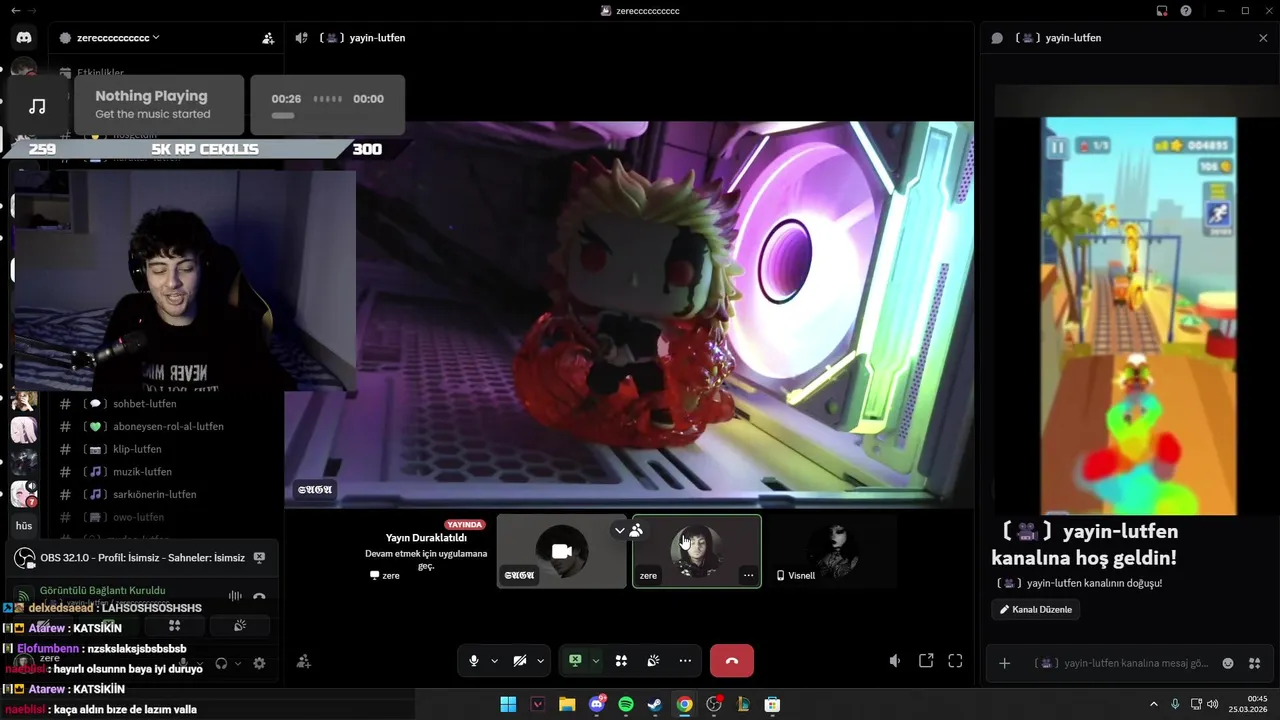Open the aboneysen-rol-al-lutfen channel
1280x720 pixels.
[167, 427]
